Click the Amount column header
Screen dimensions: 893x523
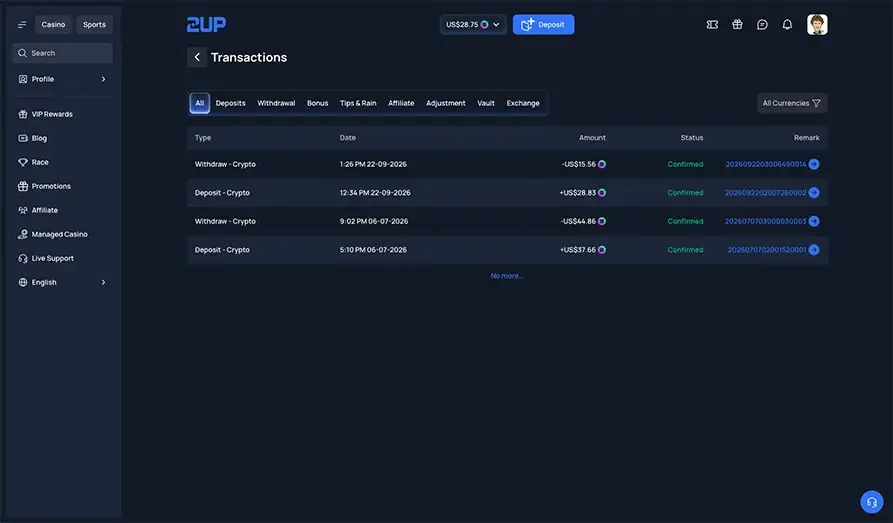(592, 138)
